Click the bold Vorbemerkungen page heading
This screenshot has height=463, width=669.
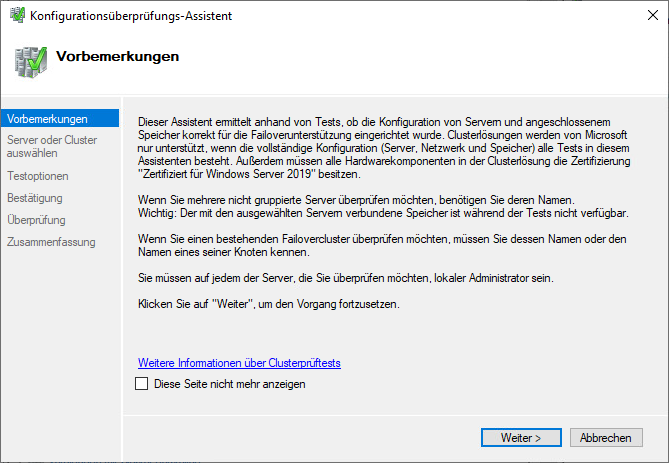118,56
